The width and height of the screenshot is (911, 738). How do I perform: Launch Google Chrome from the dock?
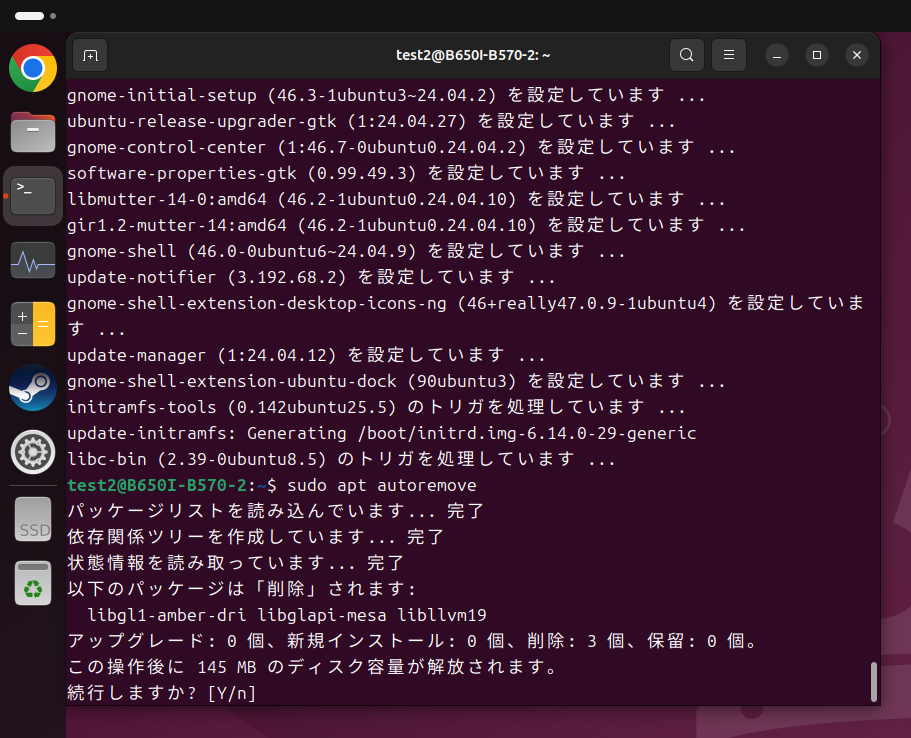point(33,68)
